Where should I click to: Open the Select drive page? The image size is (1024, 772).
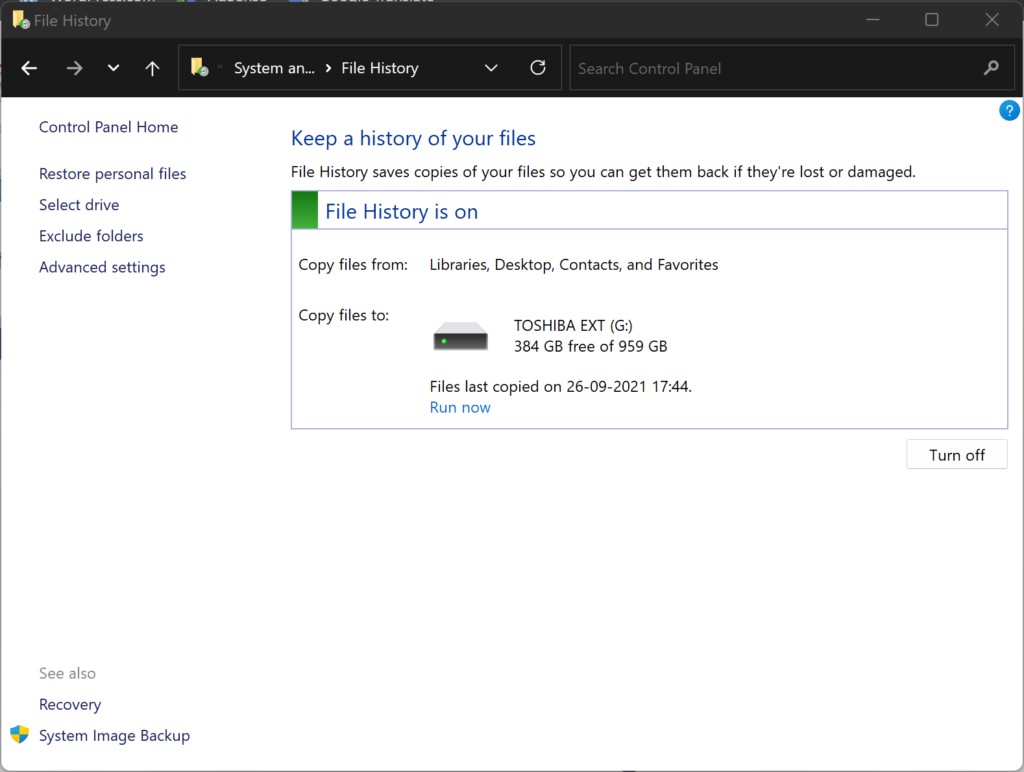coord(79,204)
